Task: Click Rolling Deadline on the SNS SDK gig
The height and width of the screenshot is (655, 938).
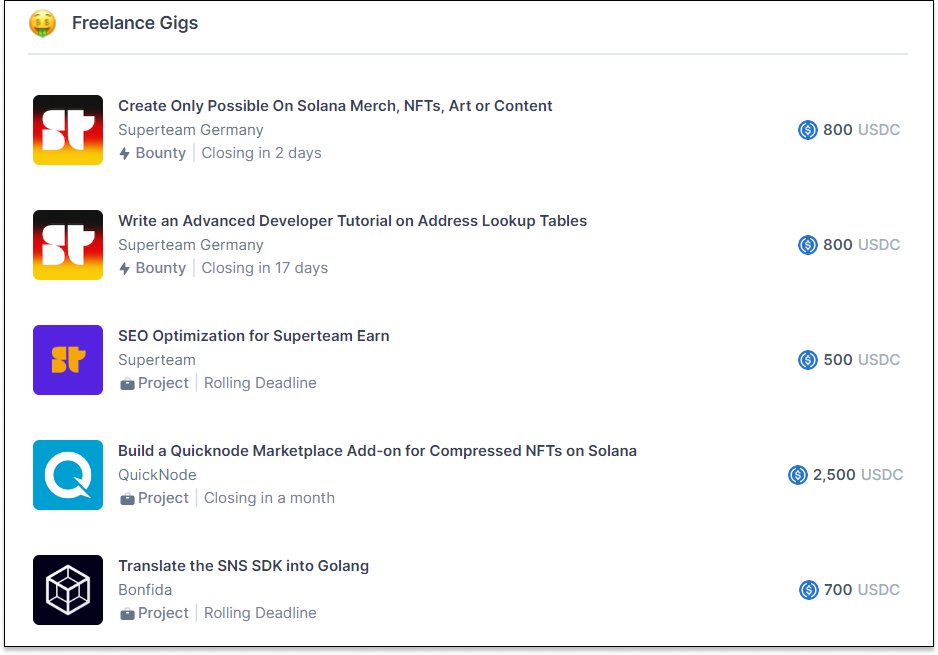Action: (x=260, y=613)
